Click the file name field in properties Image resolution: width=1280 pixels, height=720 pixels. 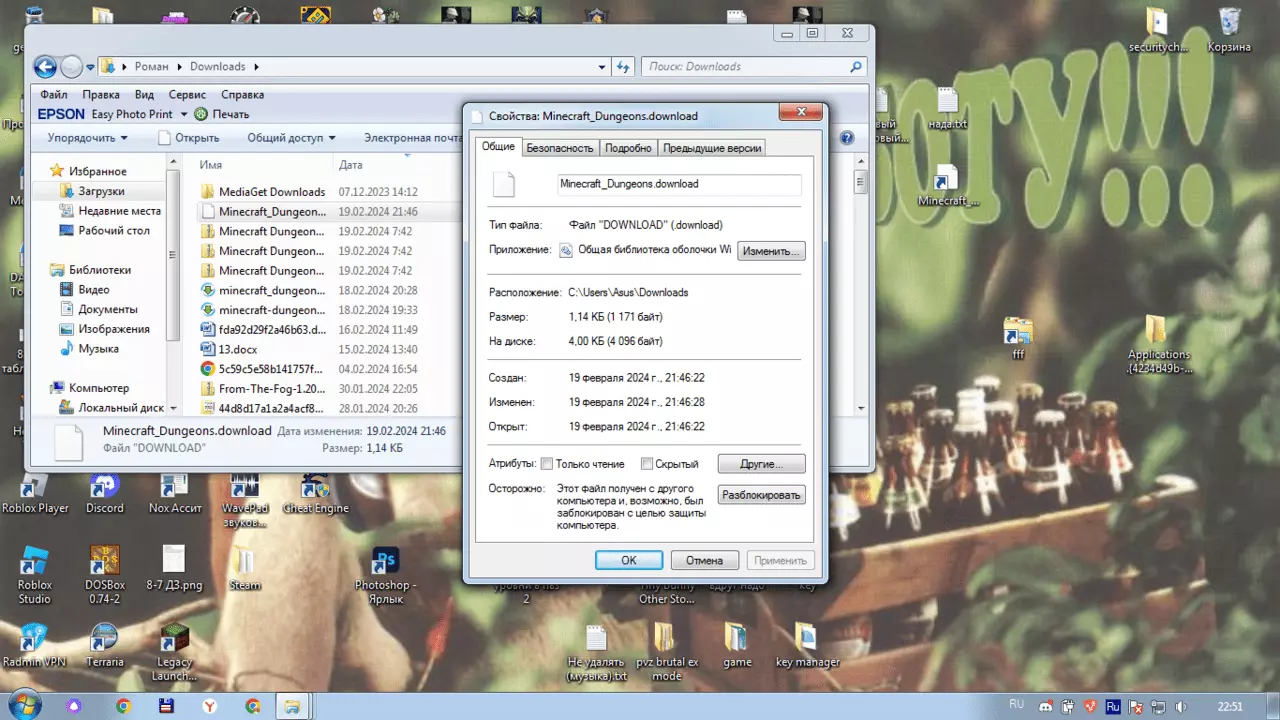click(x=679, y=185)
